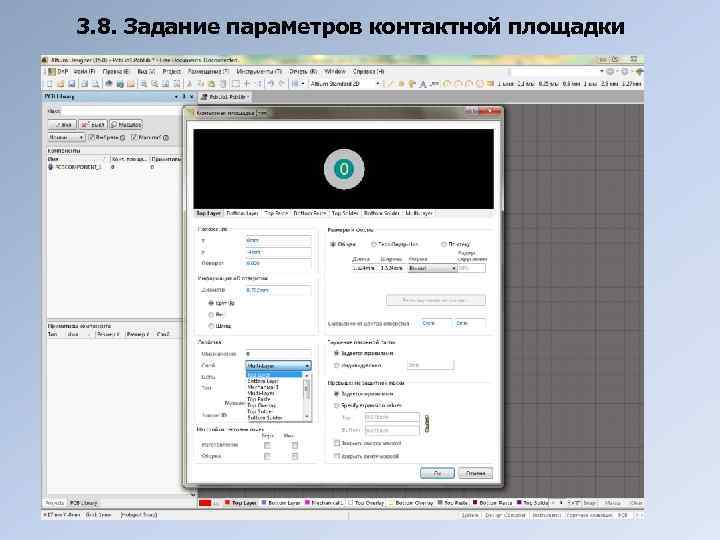
Task: Open the PCB Library panel menu arrow
Action: [x=176, y=97]
